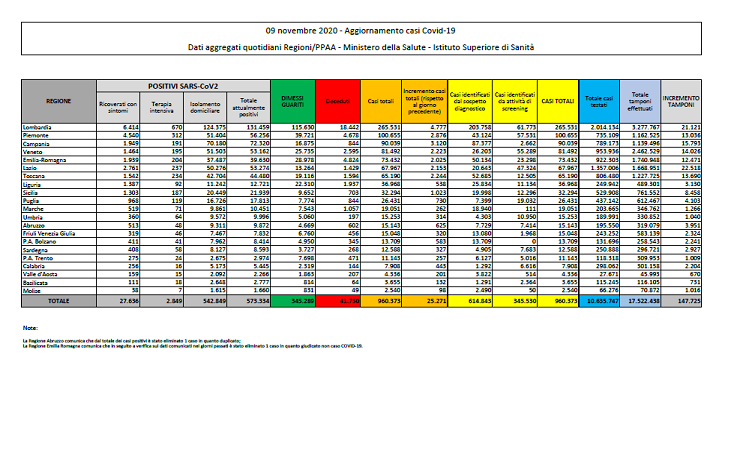Click the green DIMESSI GUARITI column header
The width and height of the screenshot is (740, 450).
pyautogui.click(x=290, y=101)
